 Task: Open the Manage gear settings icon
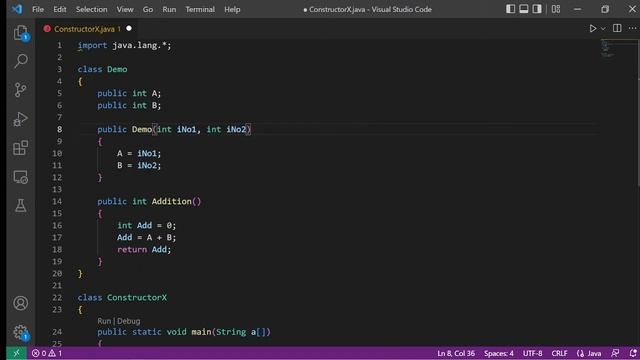point(20,332)
